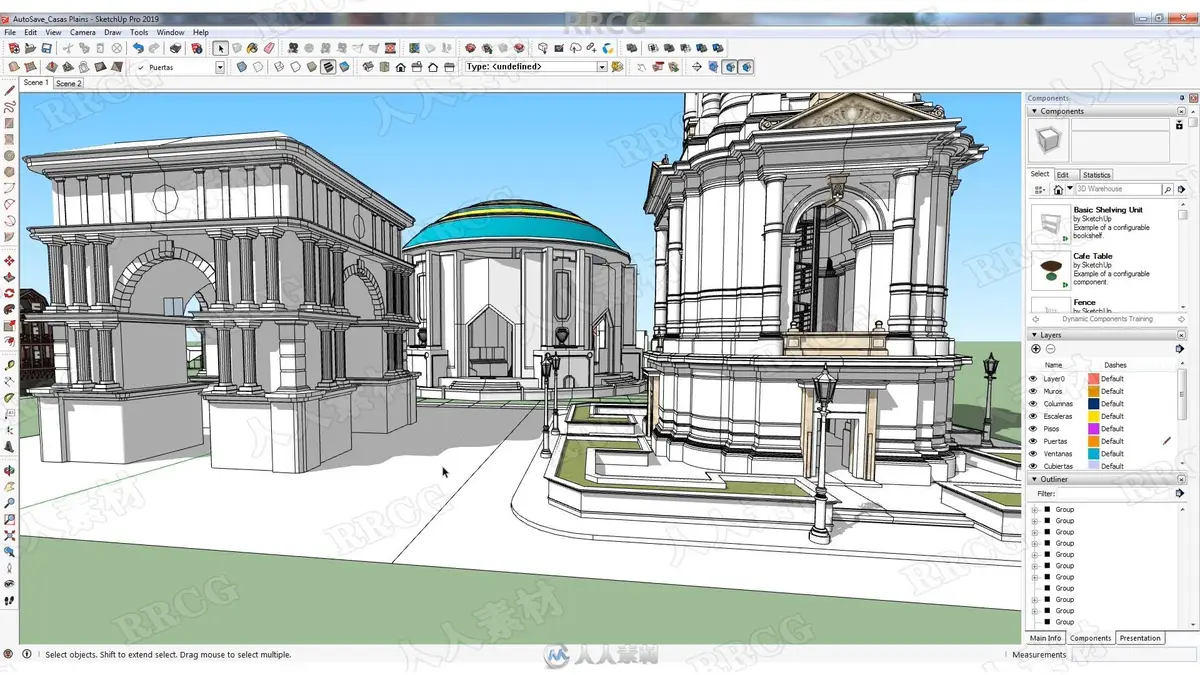
Task: Open the Main Info tray tab
Action: point(1046,638)
